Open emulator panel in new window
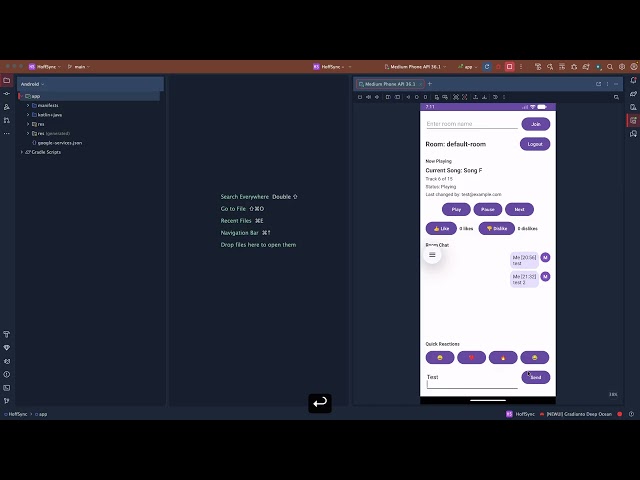 coord(598,84)
